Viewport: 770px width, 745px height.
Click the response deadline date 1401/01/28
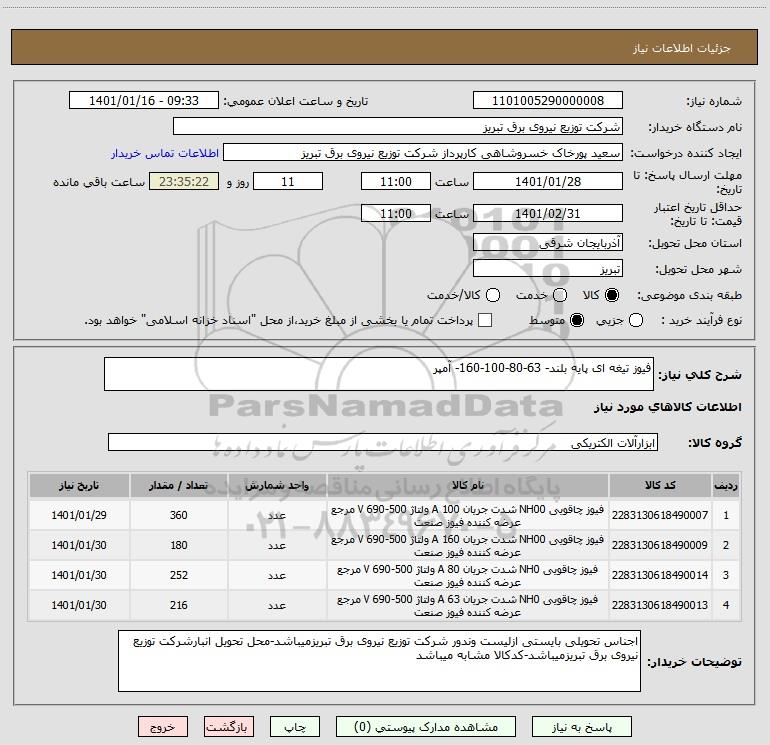(x=548, y=181)
